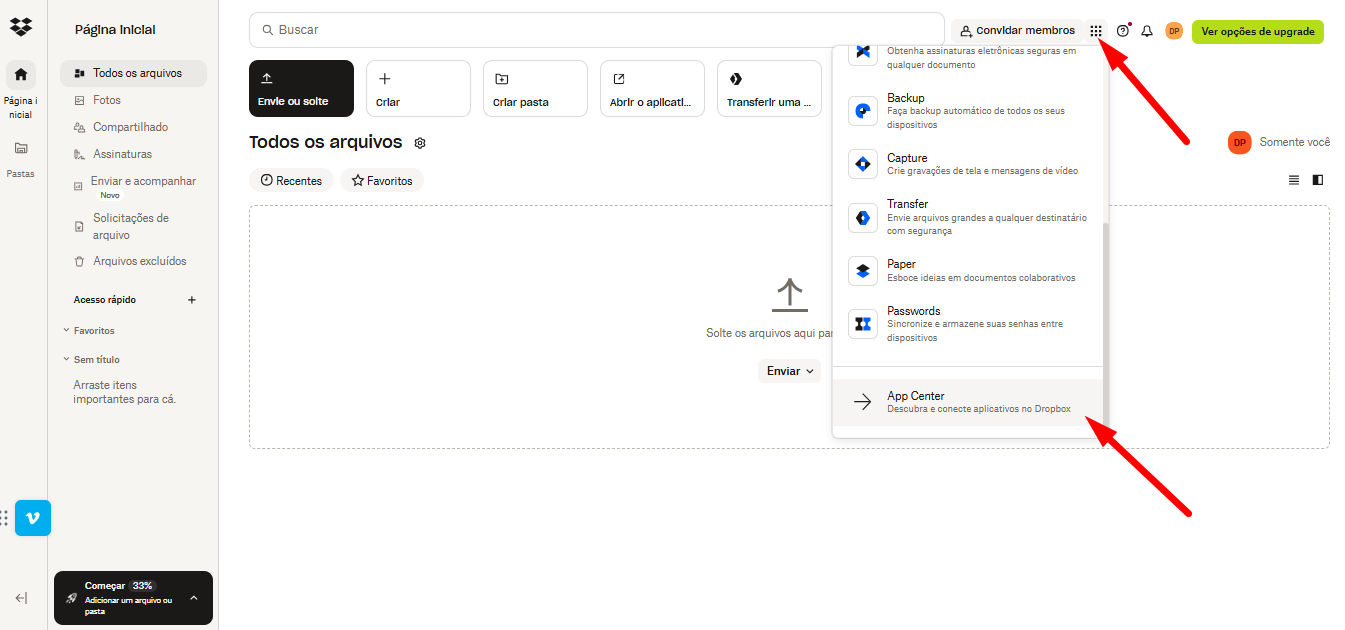
Task: Collapse the sidebar with the arrow icon
Action: point(21,598)
